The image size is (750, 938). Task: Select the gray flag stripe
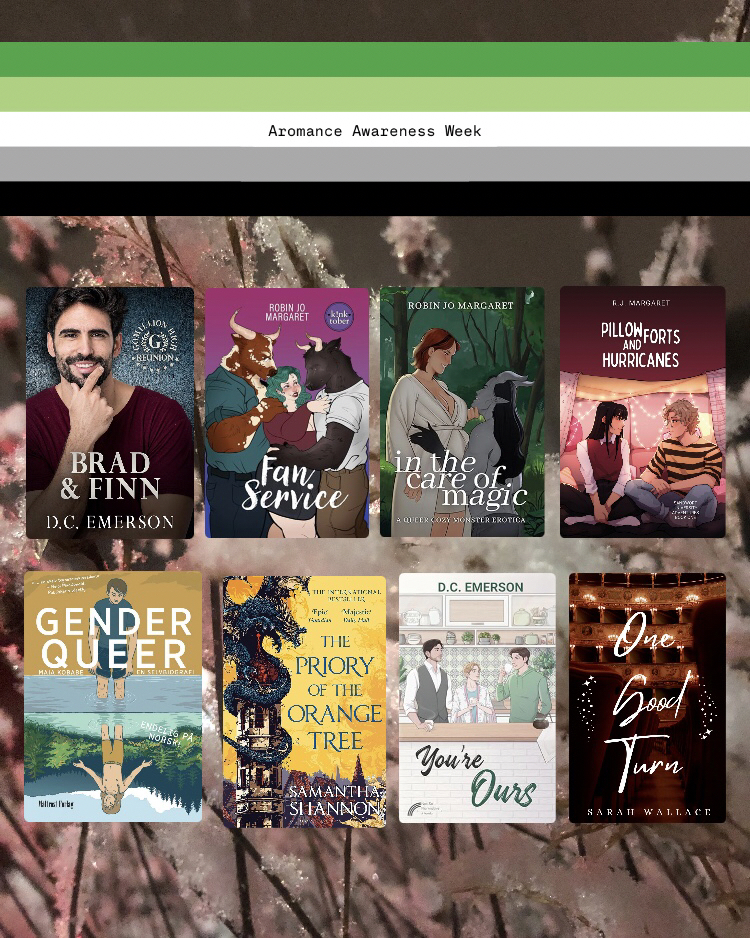pyautogui.click(x=375, y=163)
